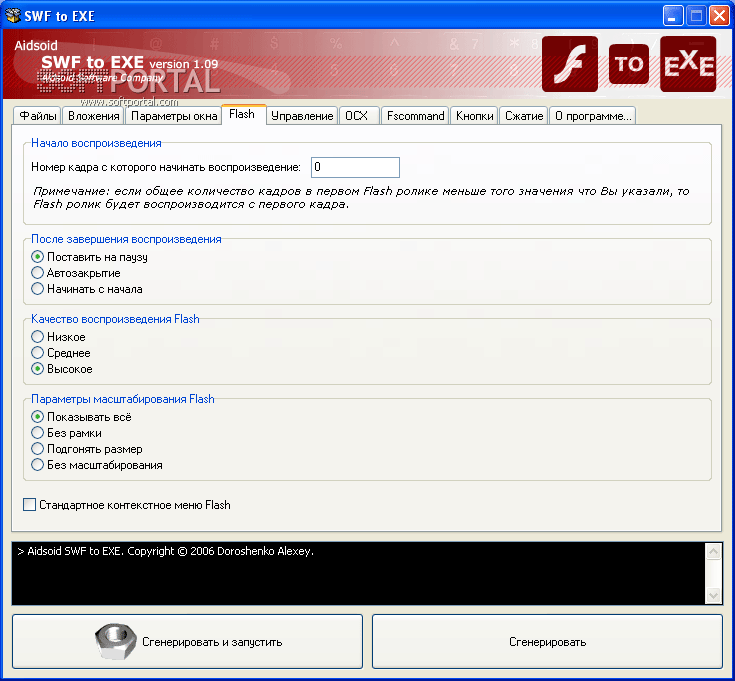
Task: Choose the Автозакрытие option
Action: tap(76, 273)
